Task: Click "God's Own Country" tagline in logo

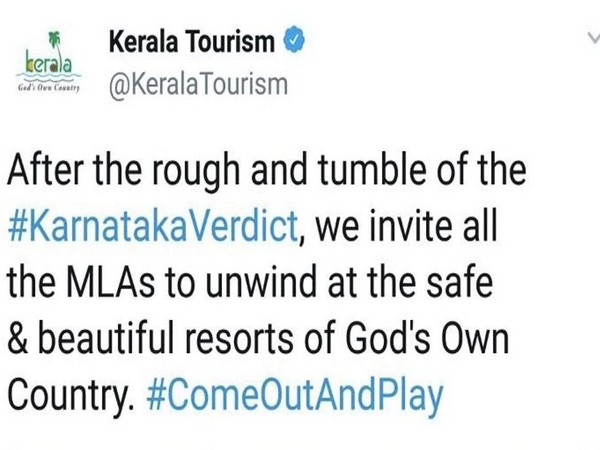Action: pos(49,88)
